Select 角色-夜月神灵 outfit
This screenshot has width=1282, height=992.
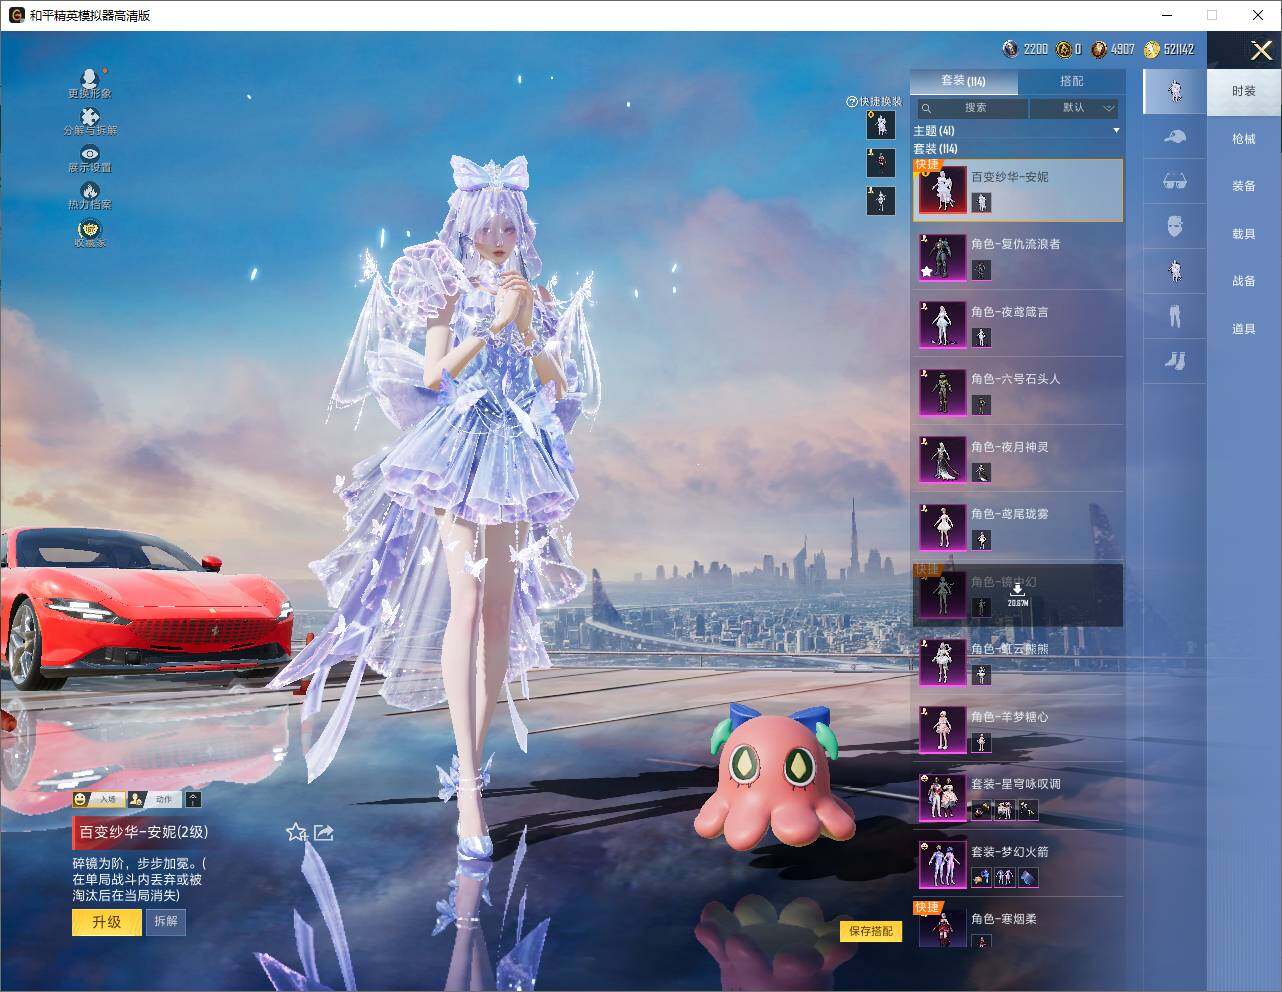coord(1017,459)
